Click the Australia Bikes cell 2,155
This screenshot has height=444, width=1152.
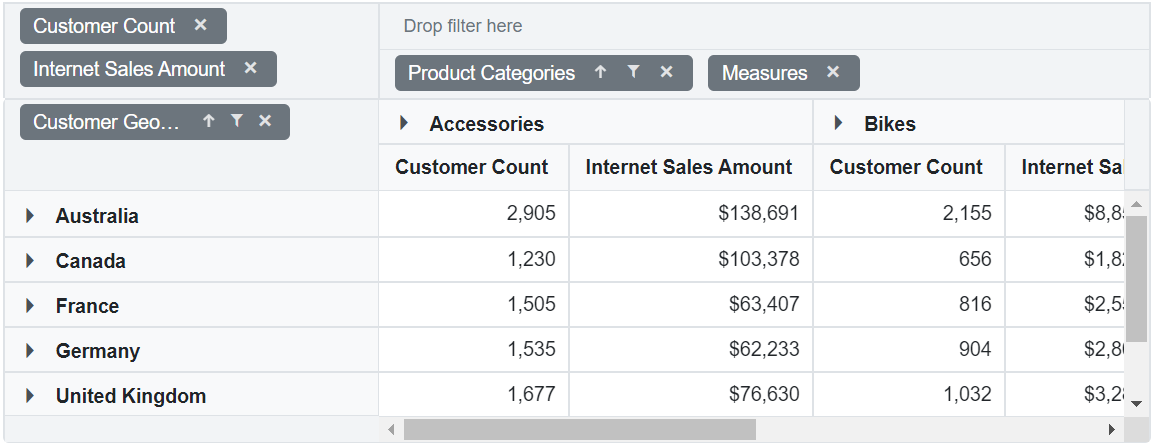909,213
